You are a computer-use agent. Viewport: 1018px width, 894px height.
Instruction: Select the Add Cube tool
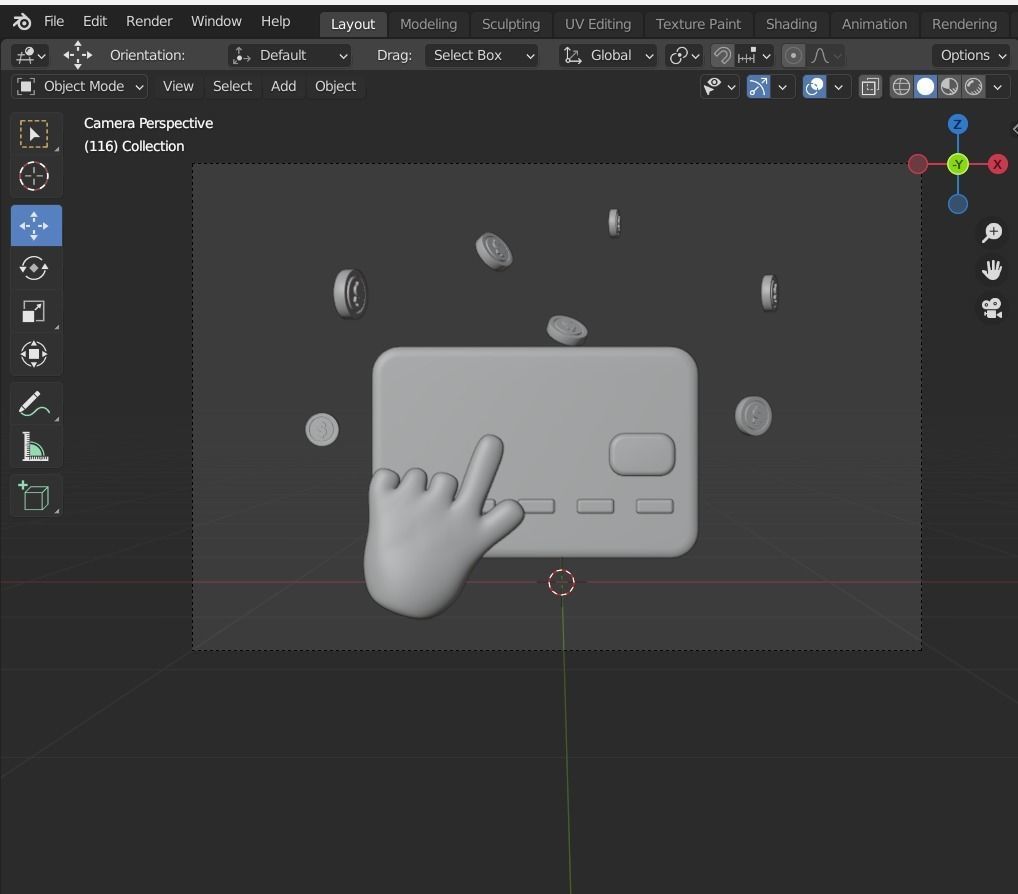tap(34, 495)
